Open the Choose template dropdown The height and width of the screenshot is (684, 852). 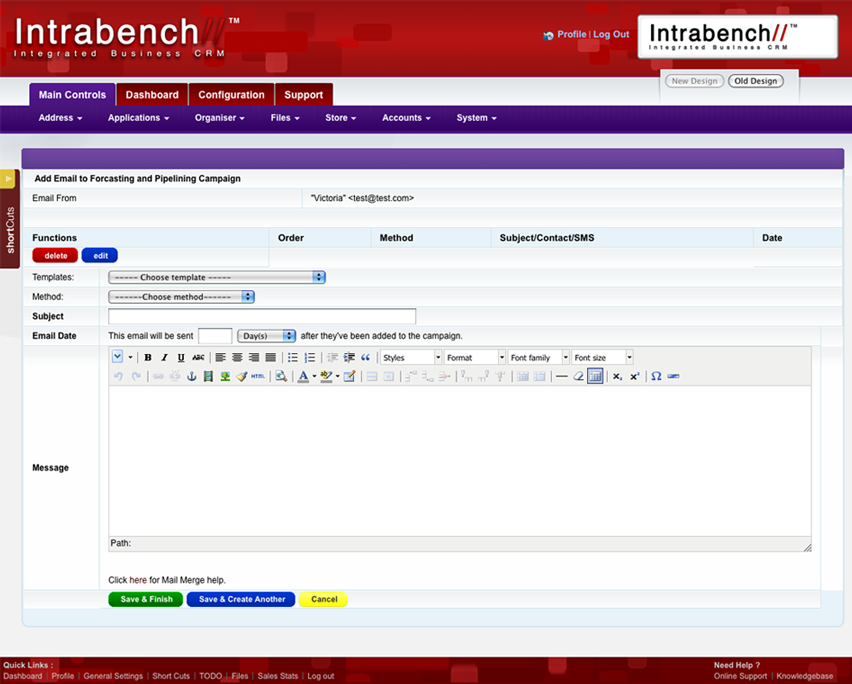pos(216,277)
